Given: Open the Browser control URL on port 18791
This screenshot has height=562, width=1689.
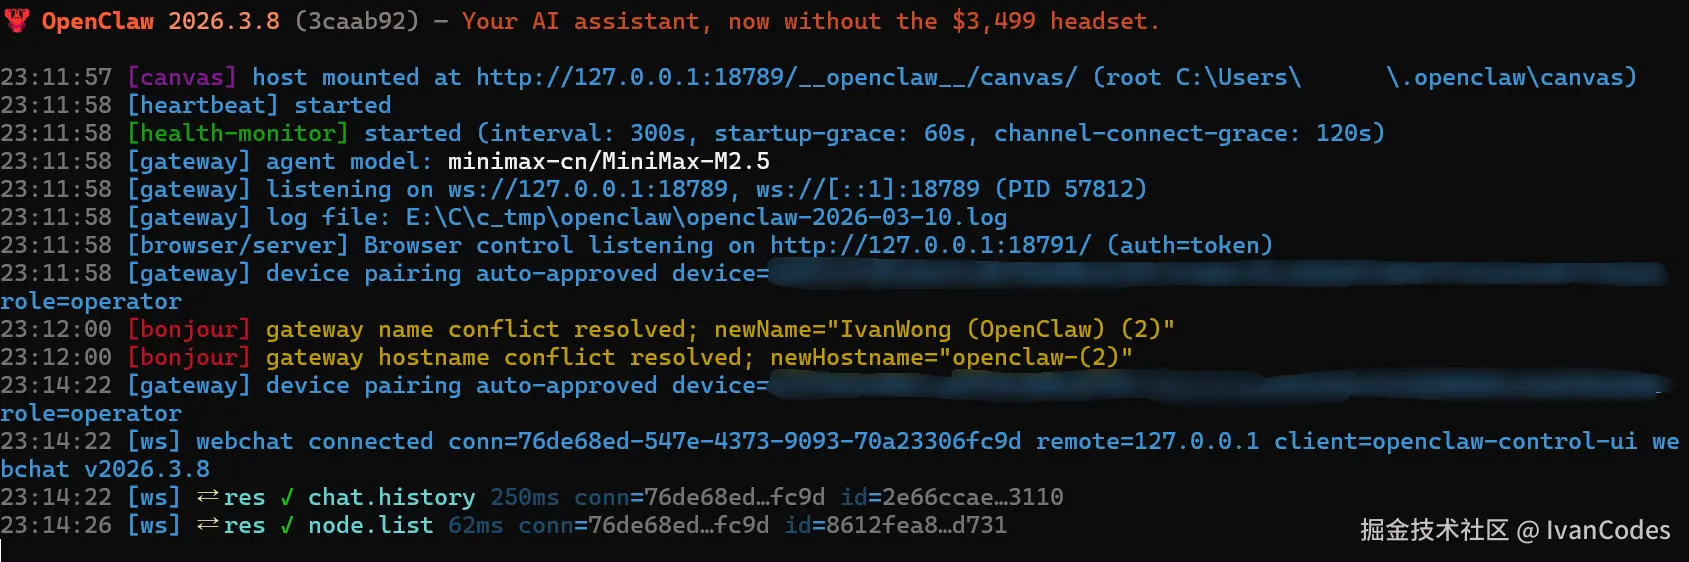Looking at the screenshot, I should 930,245.
